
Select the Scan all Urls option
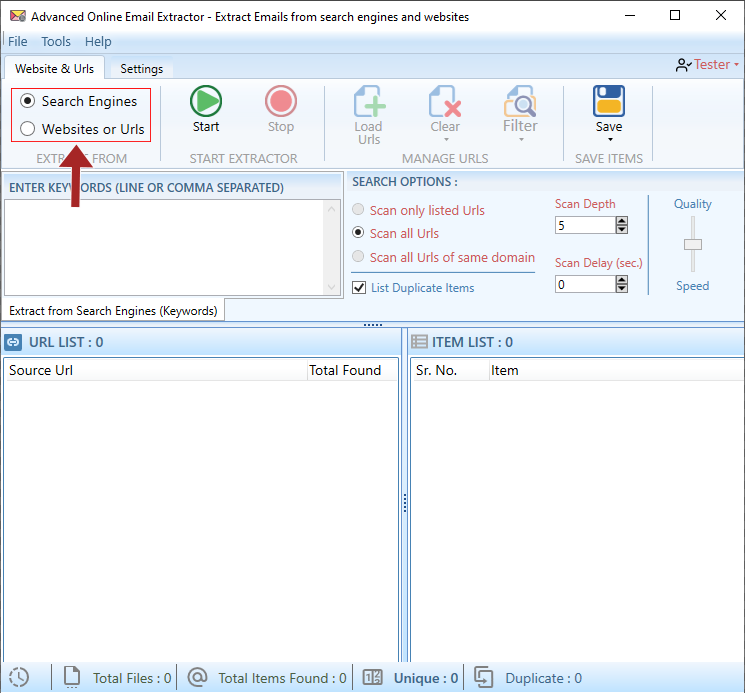358,233
